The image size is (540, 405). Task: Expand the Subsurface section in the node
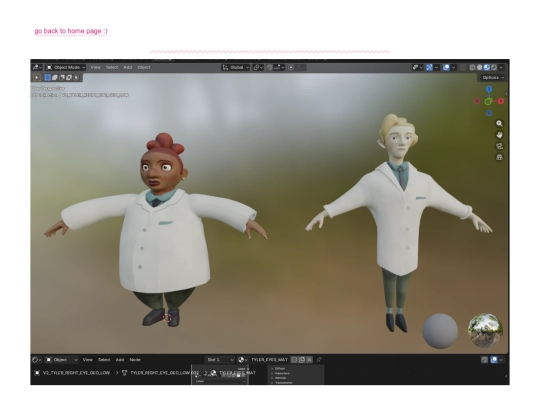[281, 373]
